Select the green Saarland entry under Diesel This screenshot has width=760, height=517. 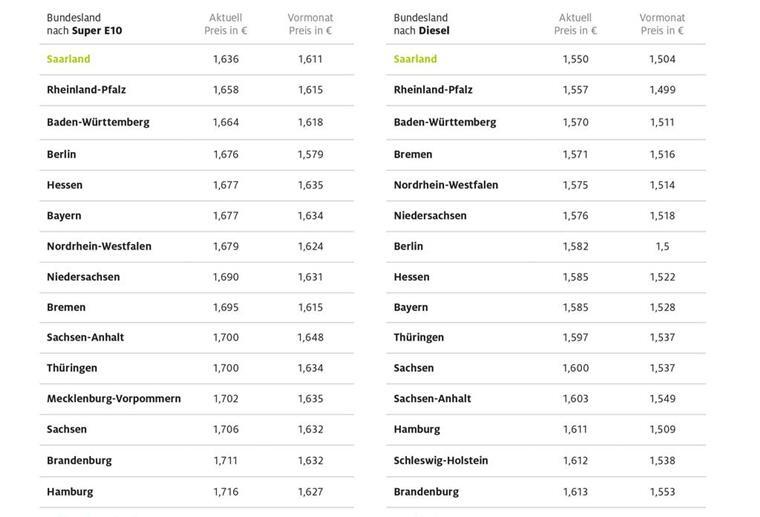415,59
